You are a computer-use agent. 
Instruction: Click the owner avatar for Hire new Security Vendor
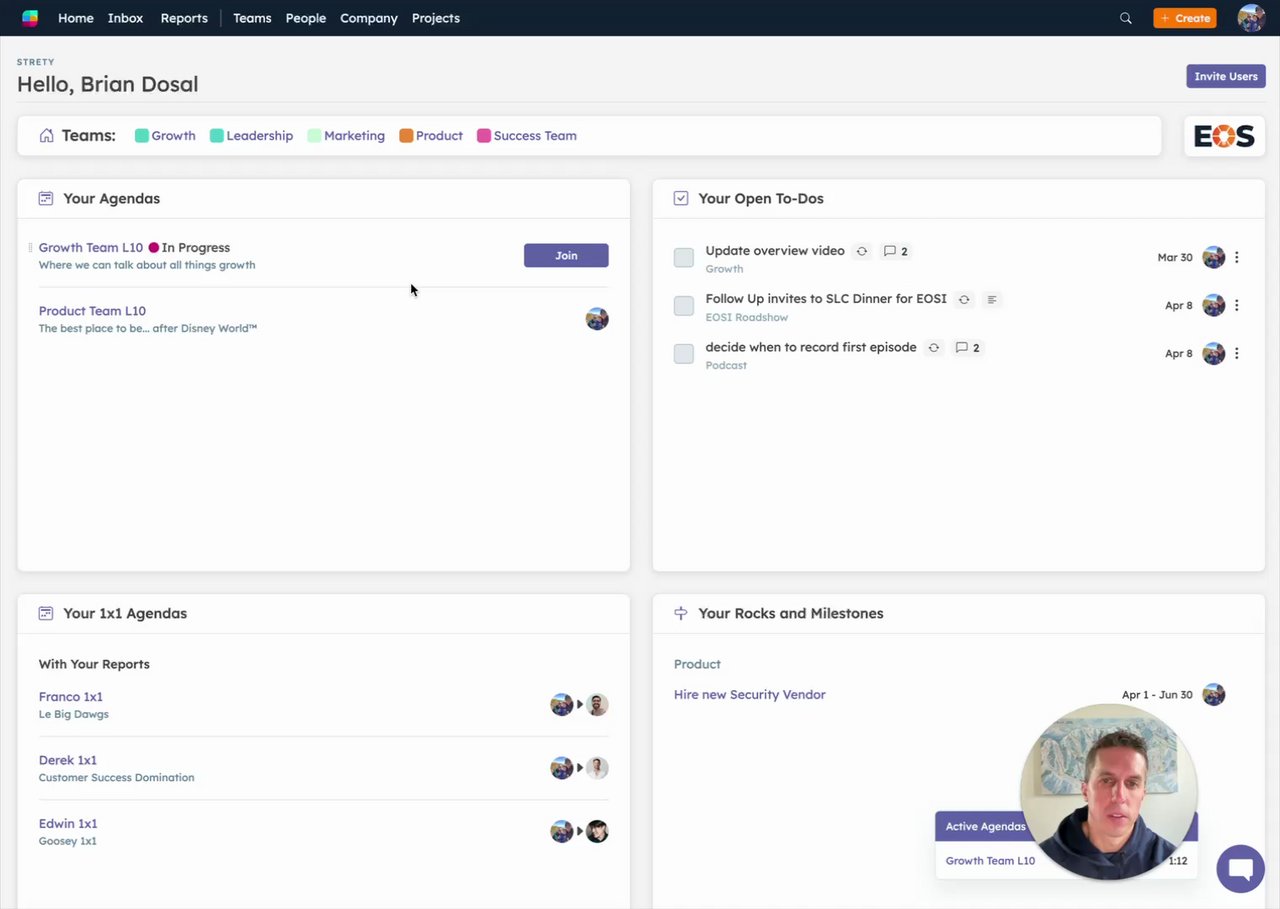pos(1213,694)
